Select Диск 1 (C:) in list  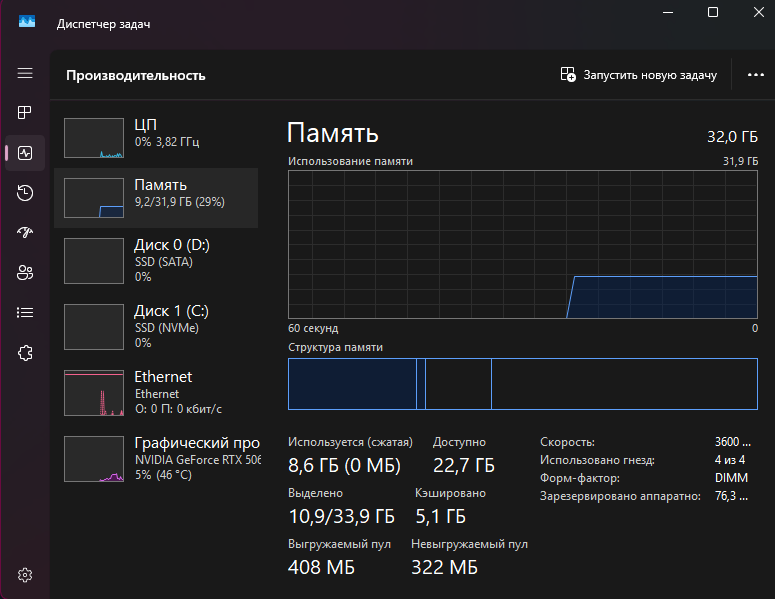click(x=155, y=325)
